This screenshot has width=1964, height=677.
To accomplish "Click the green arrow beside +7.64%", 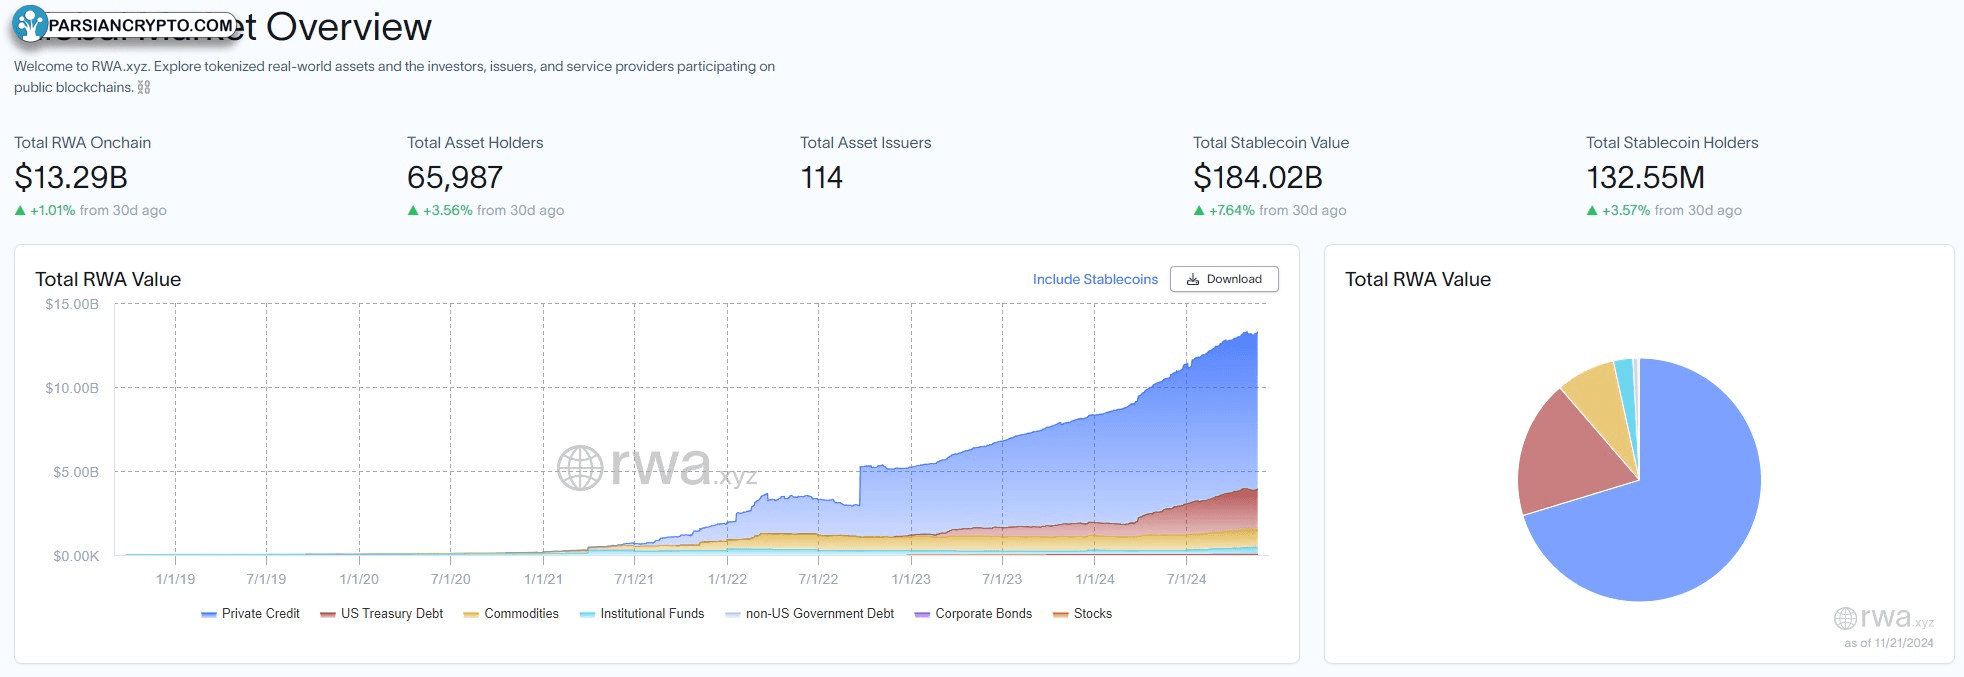I will click(x=1199, y=211).
